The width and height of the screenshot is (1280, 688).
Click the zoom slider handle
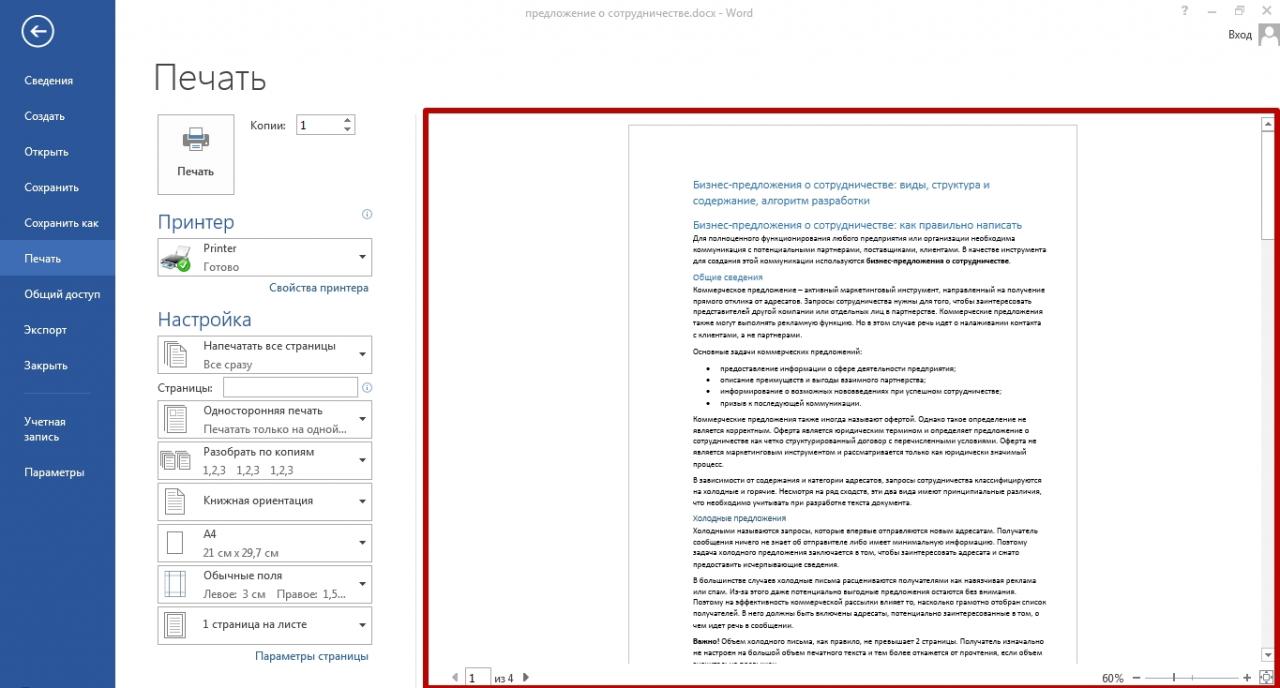1173,678
